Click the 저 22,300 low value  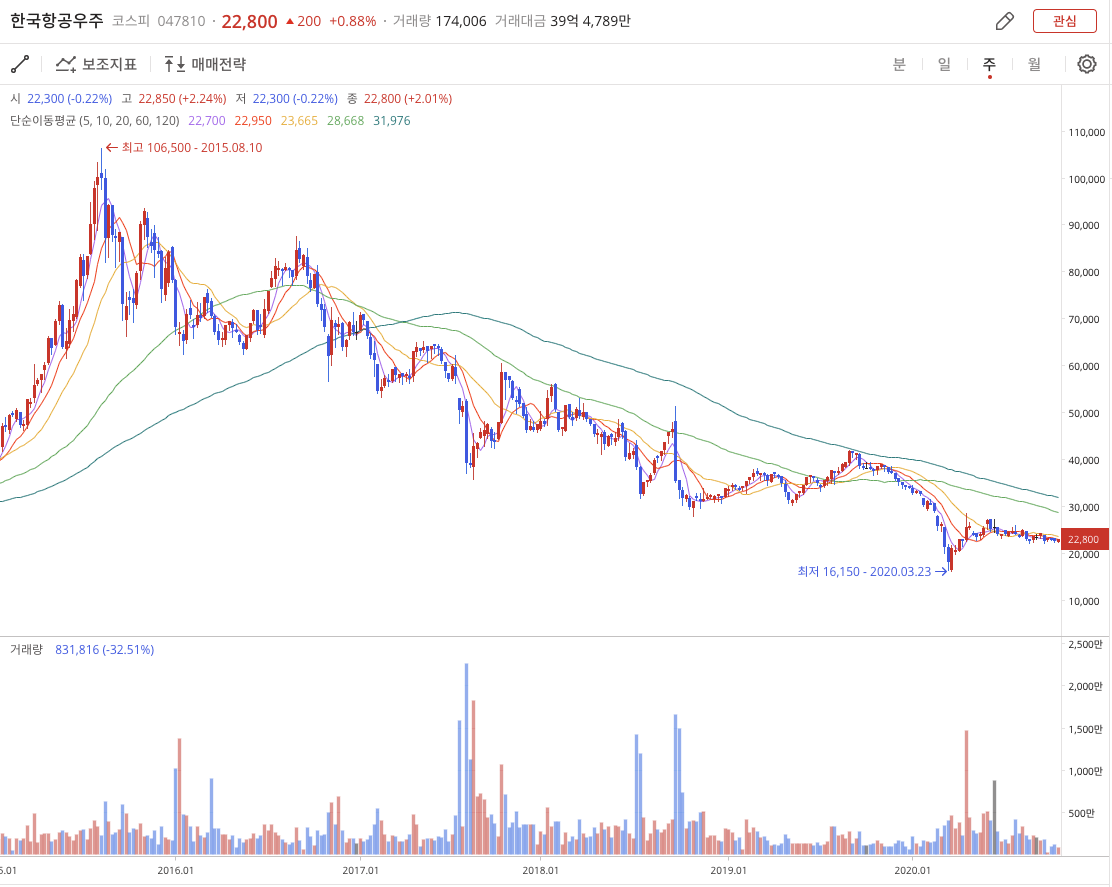point(287,99)
